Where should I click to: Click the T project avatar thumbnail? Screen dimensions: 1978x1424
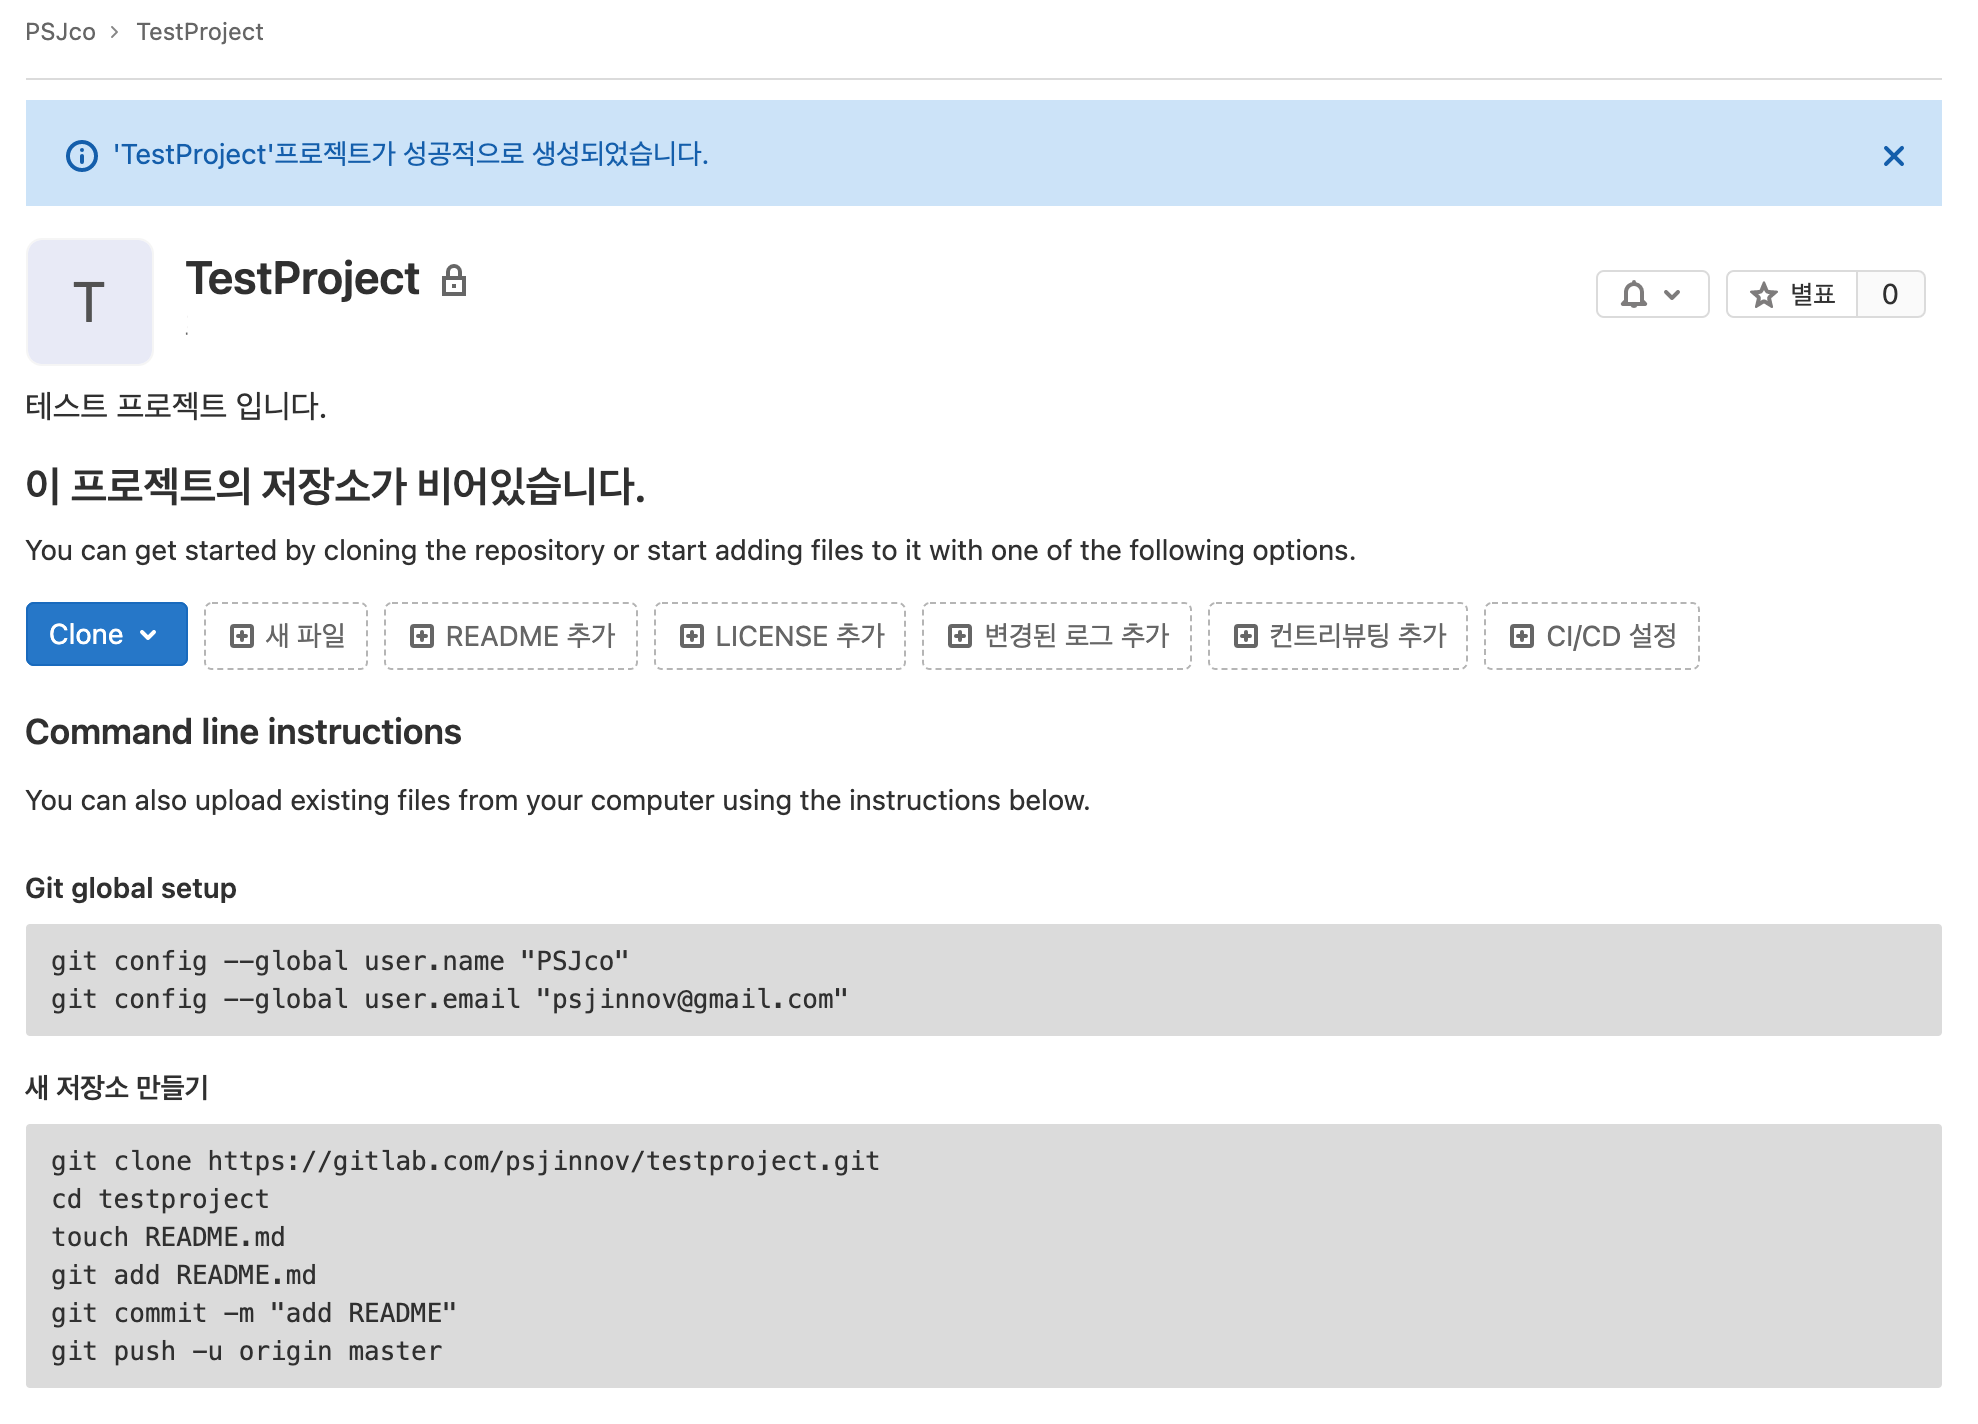89,302
